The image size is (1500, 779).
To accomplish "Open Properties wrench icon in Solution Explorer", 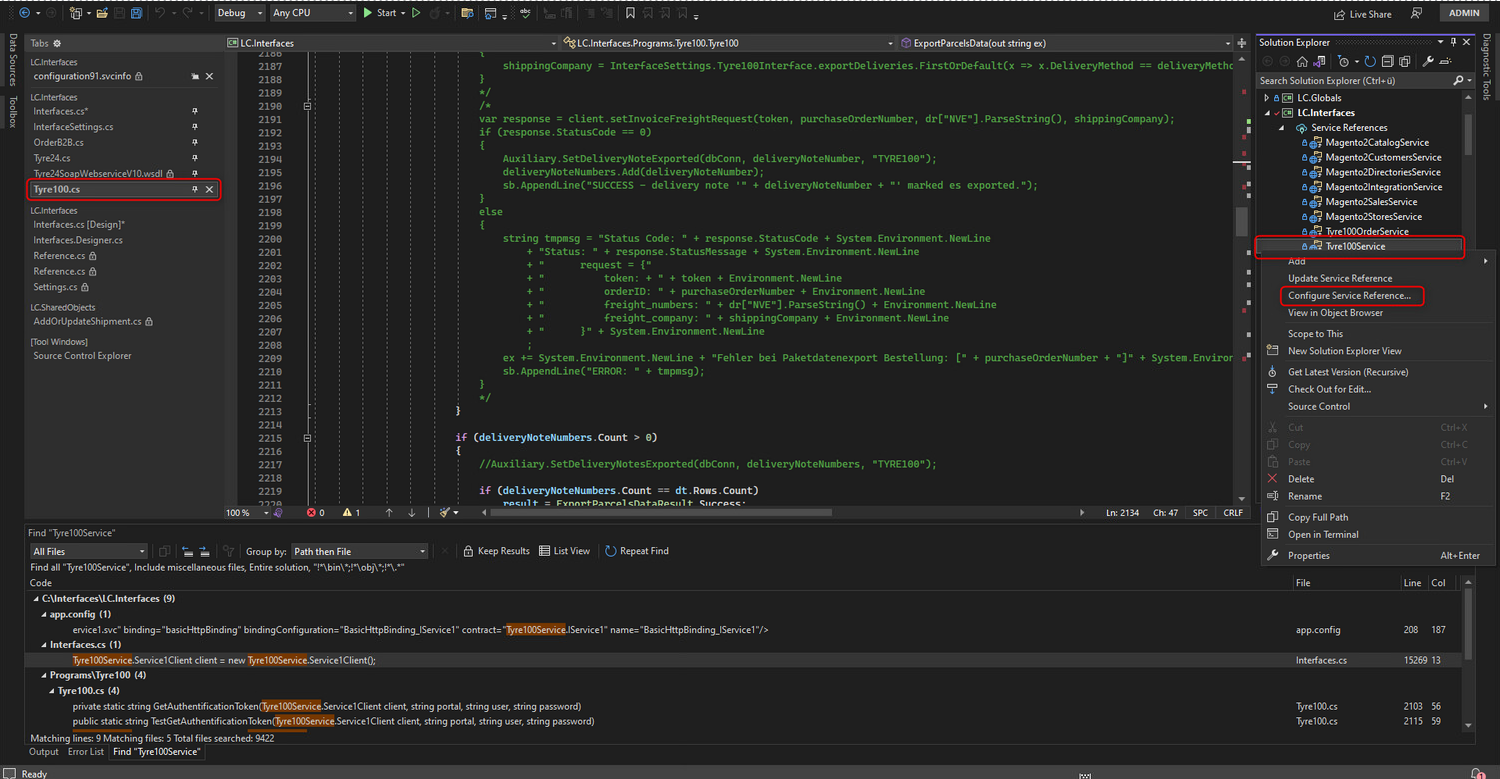I will pyautogui.click(x=1428, y=61).
